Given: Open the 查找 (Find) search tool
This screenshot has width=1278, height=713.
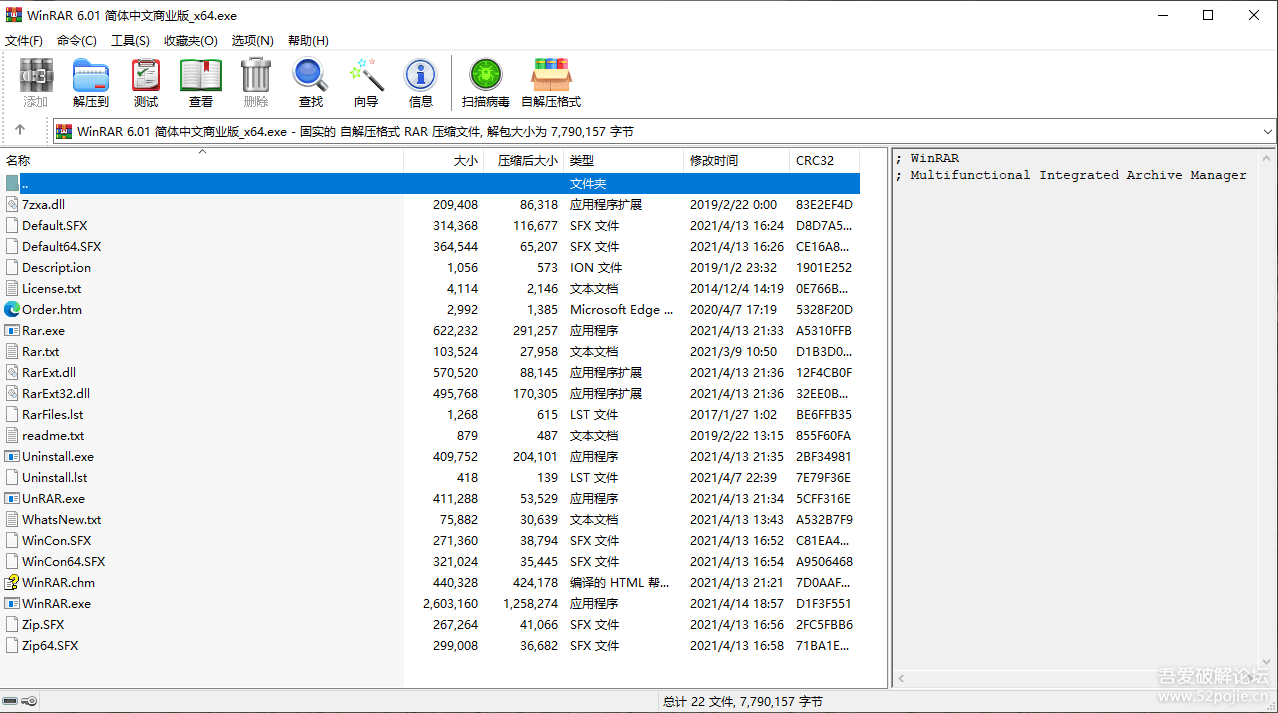Looking at the screenshot, I should click(x=311, y=76).
